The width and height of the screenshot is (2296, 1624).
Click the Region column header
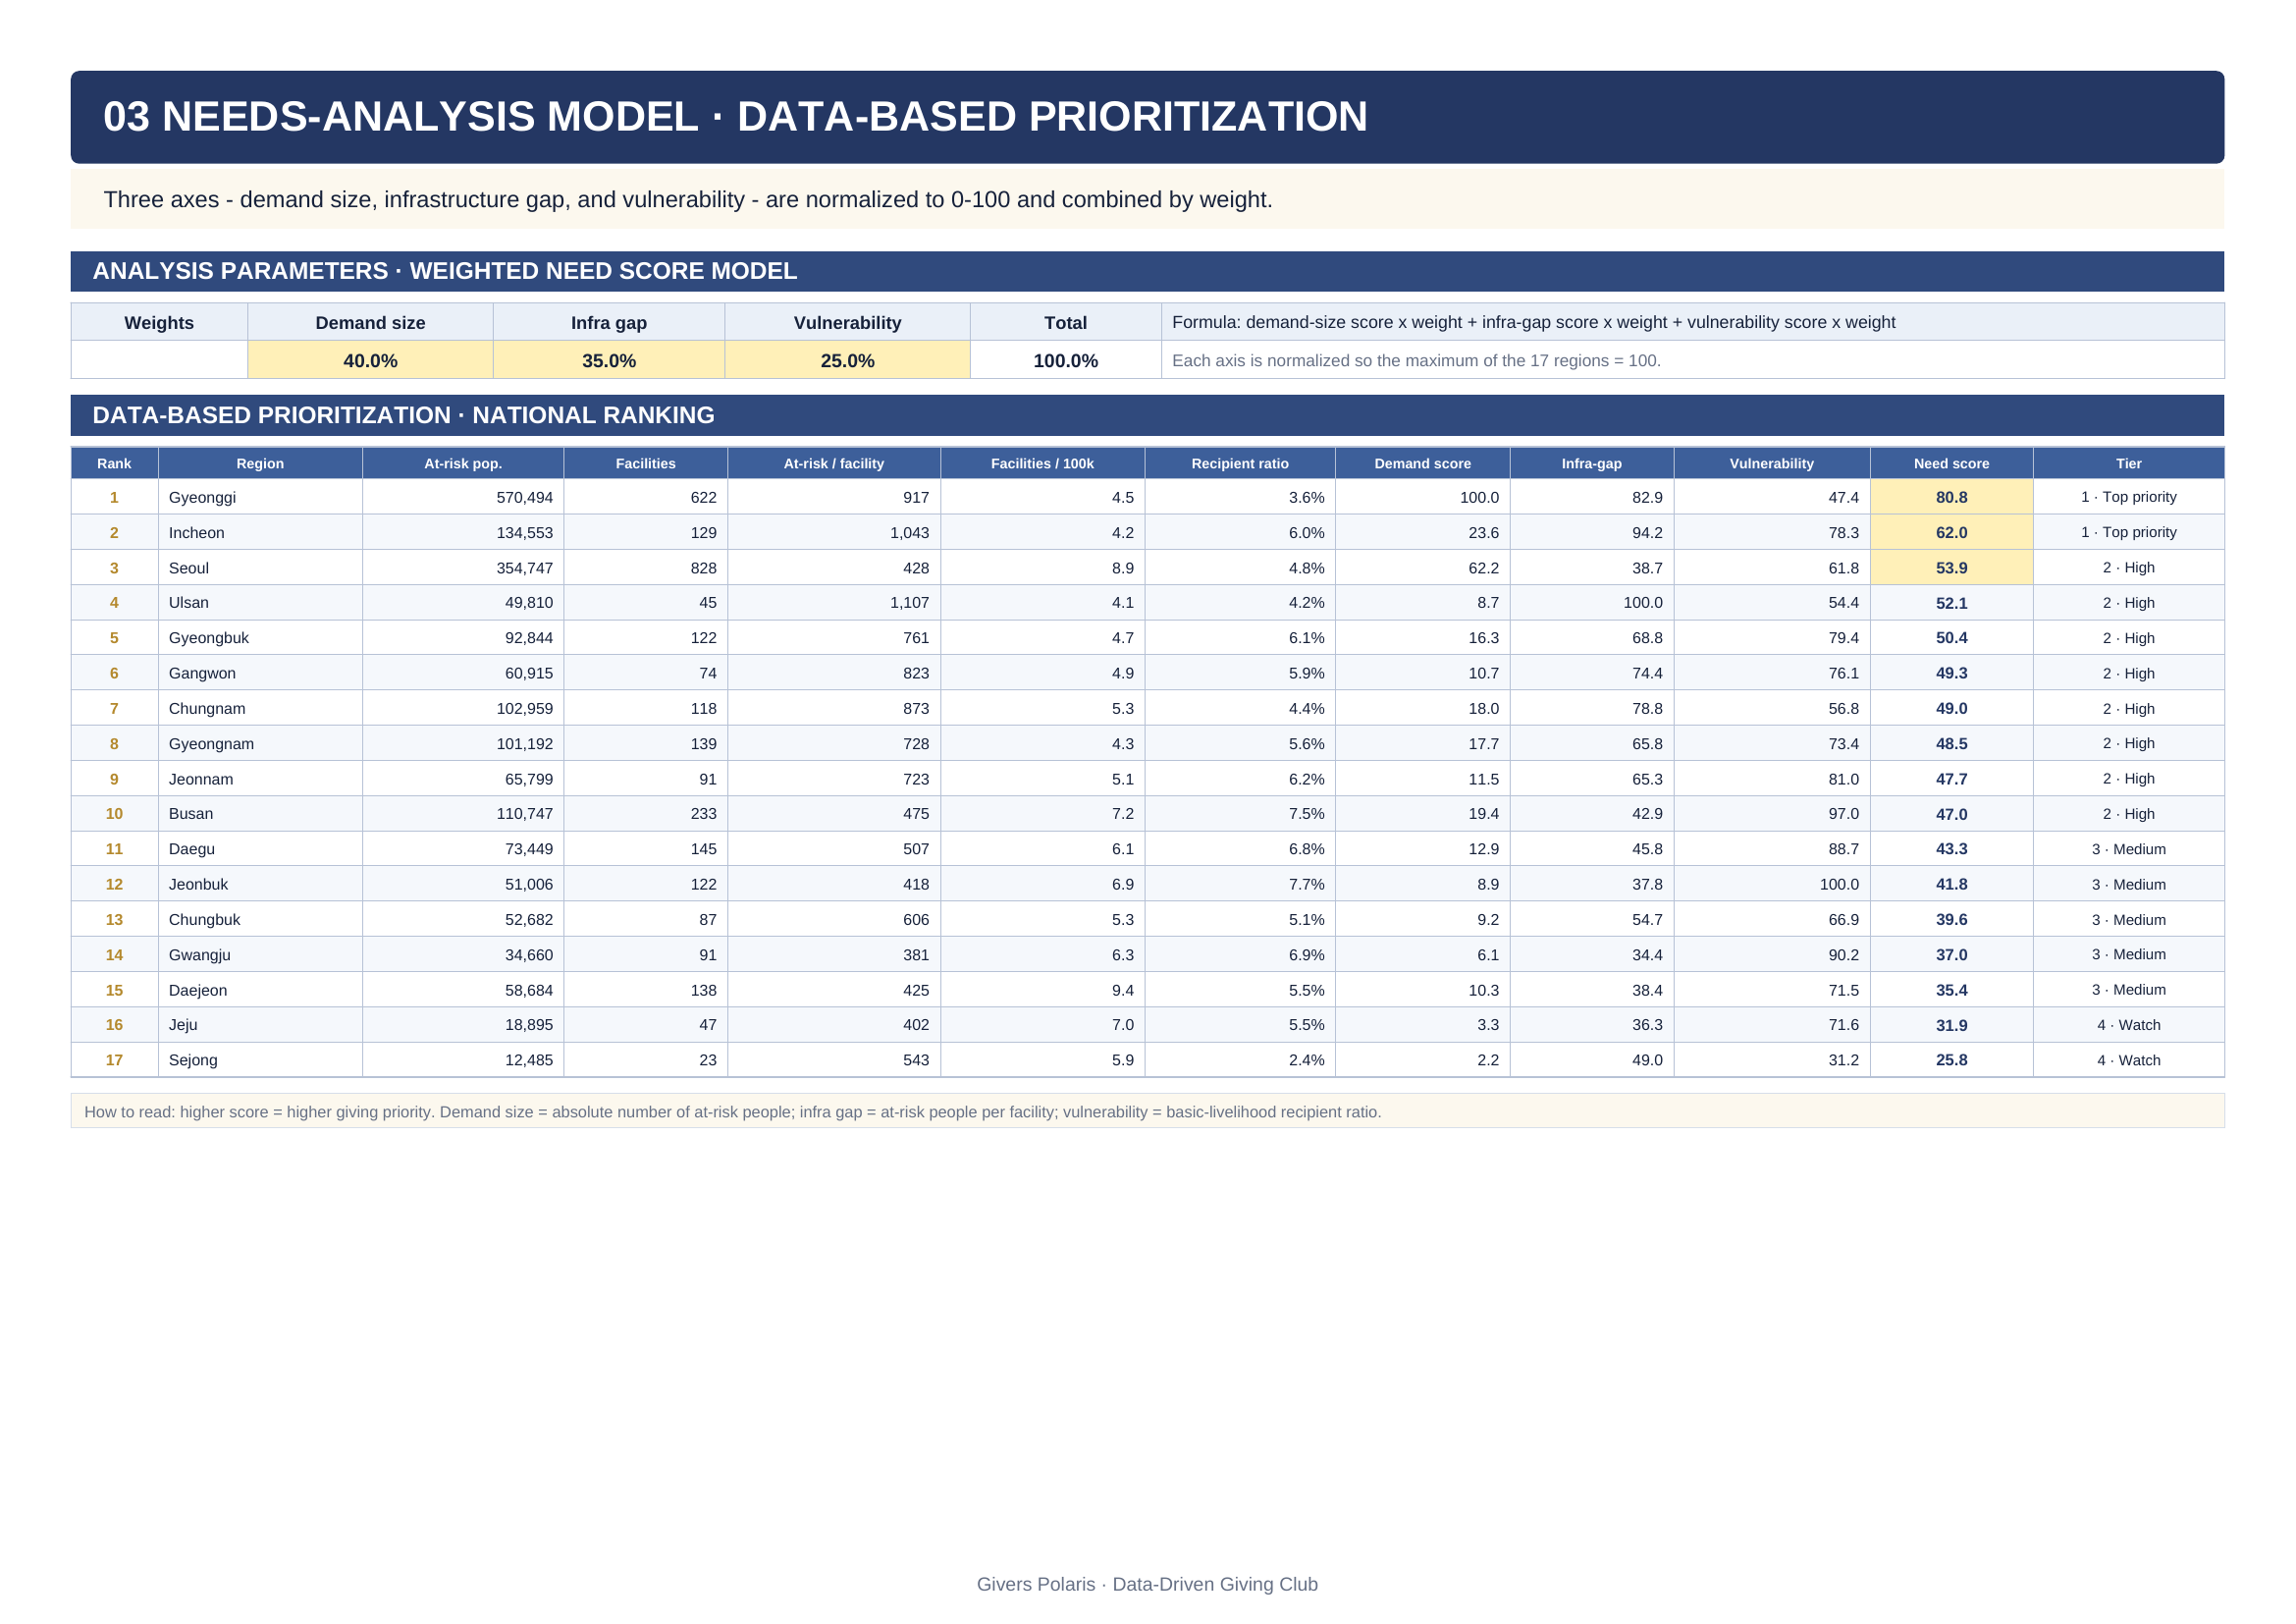260,463
